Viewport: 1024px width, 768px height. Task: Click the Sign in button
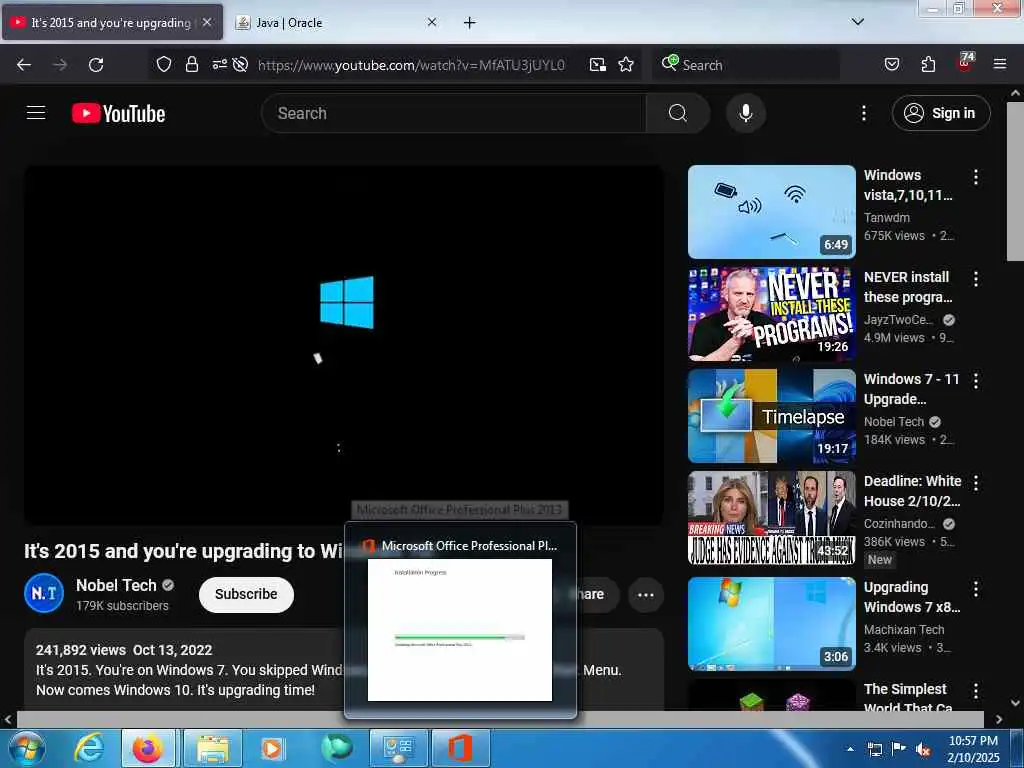point(940,113)
